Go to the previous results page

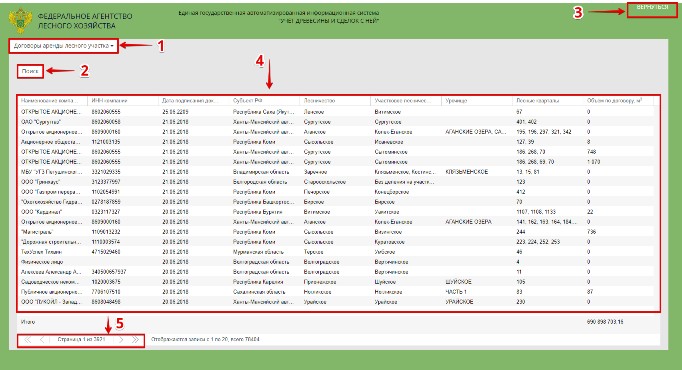[42, 340]
